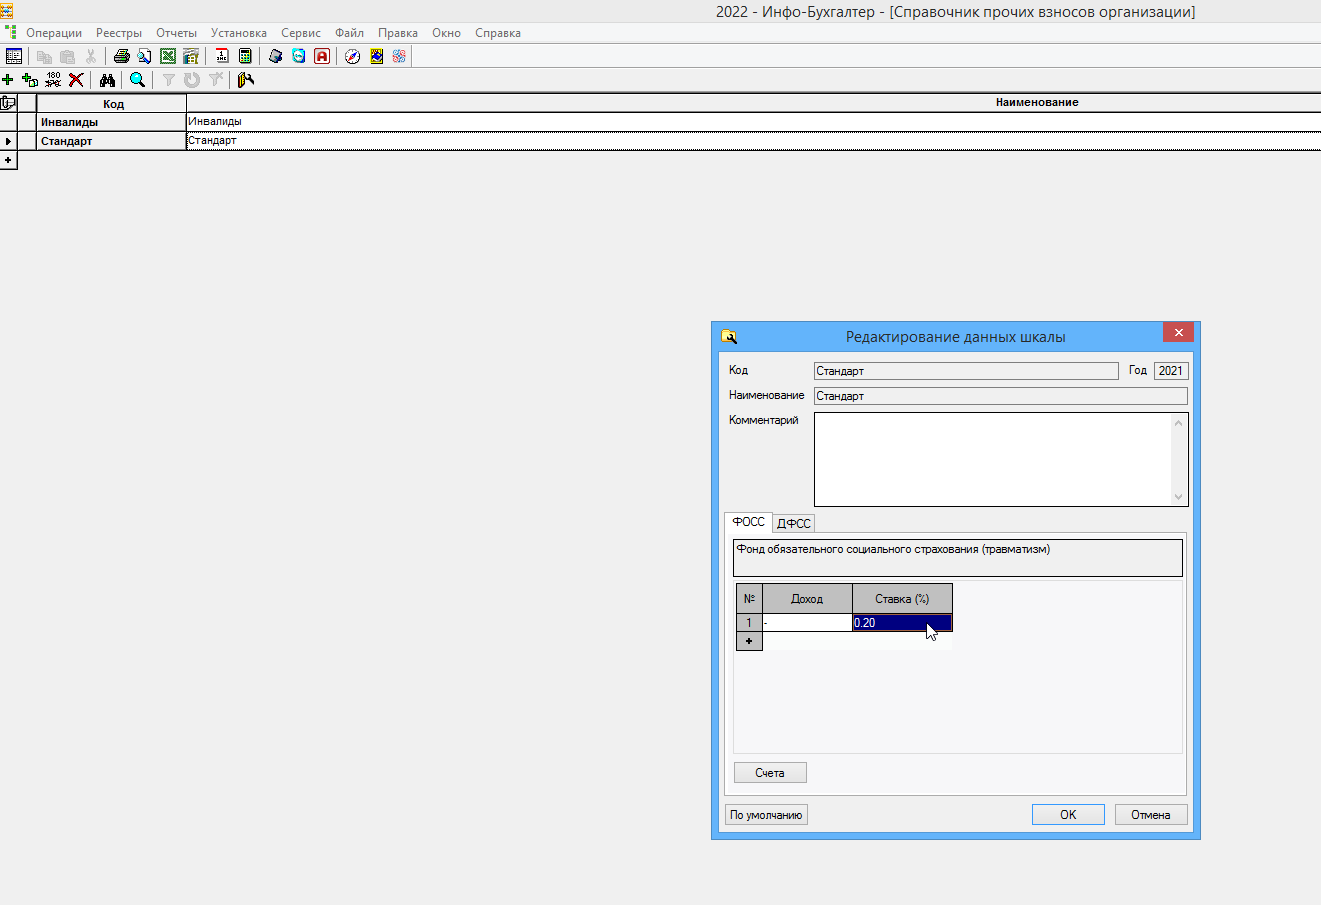
Task: Click the По умолчанию button
Action: (x=766, y=815)
